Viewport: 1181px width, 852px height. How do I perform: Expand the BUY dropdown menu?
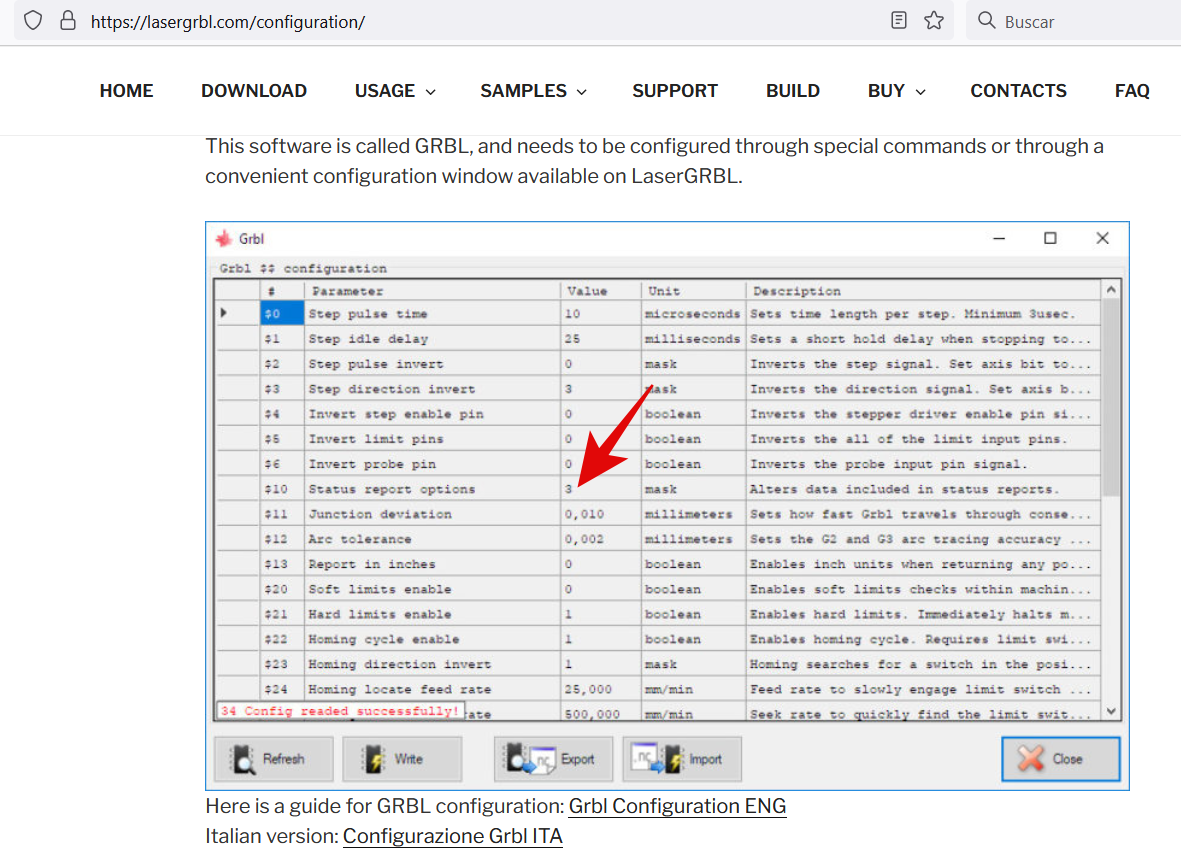[895, 90]
